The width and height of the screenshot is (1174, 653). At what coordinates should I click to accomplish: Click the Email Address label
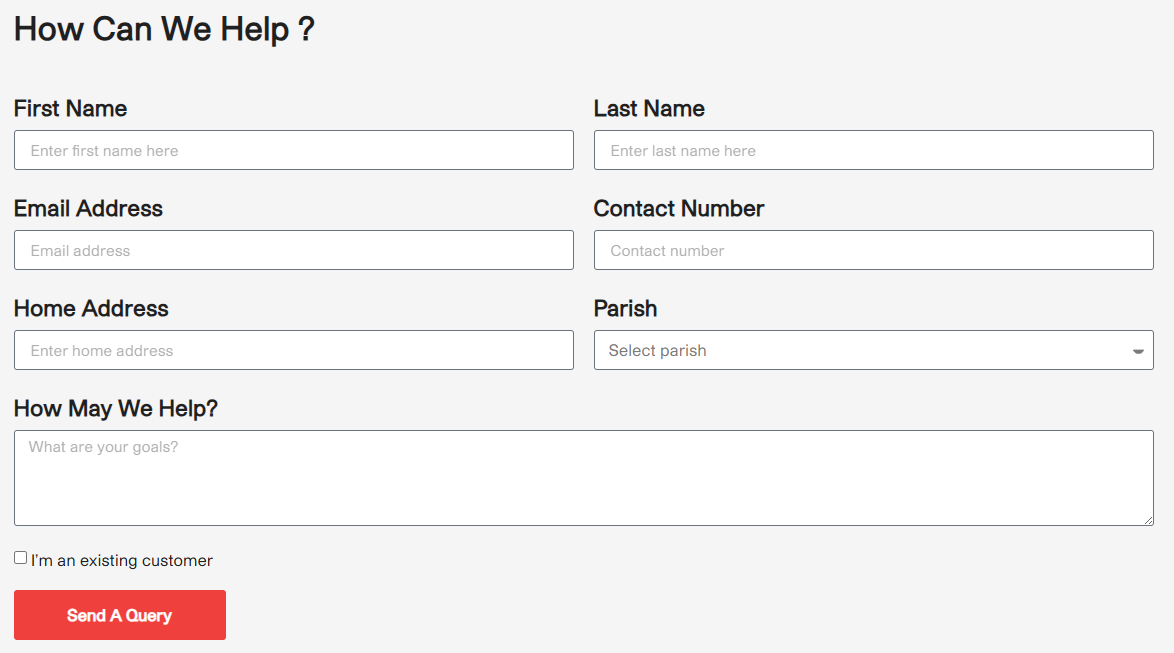[88, 208]
